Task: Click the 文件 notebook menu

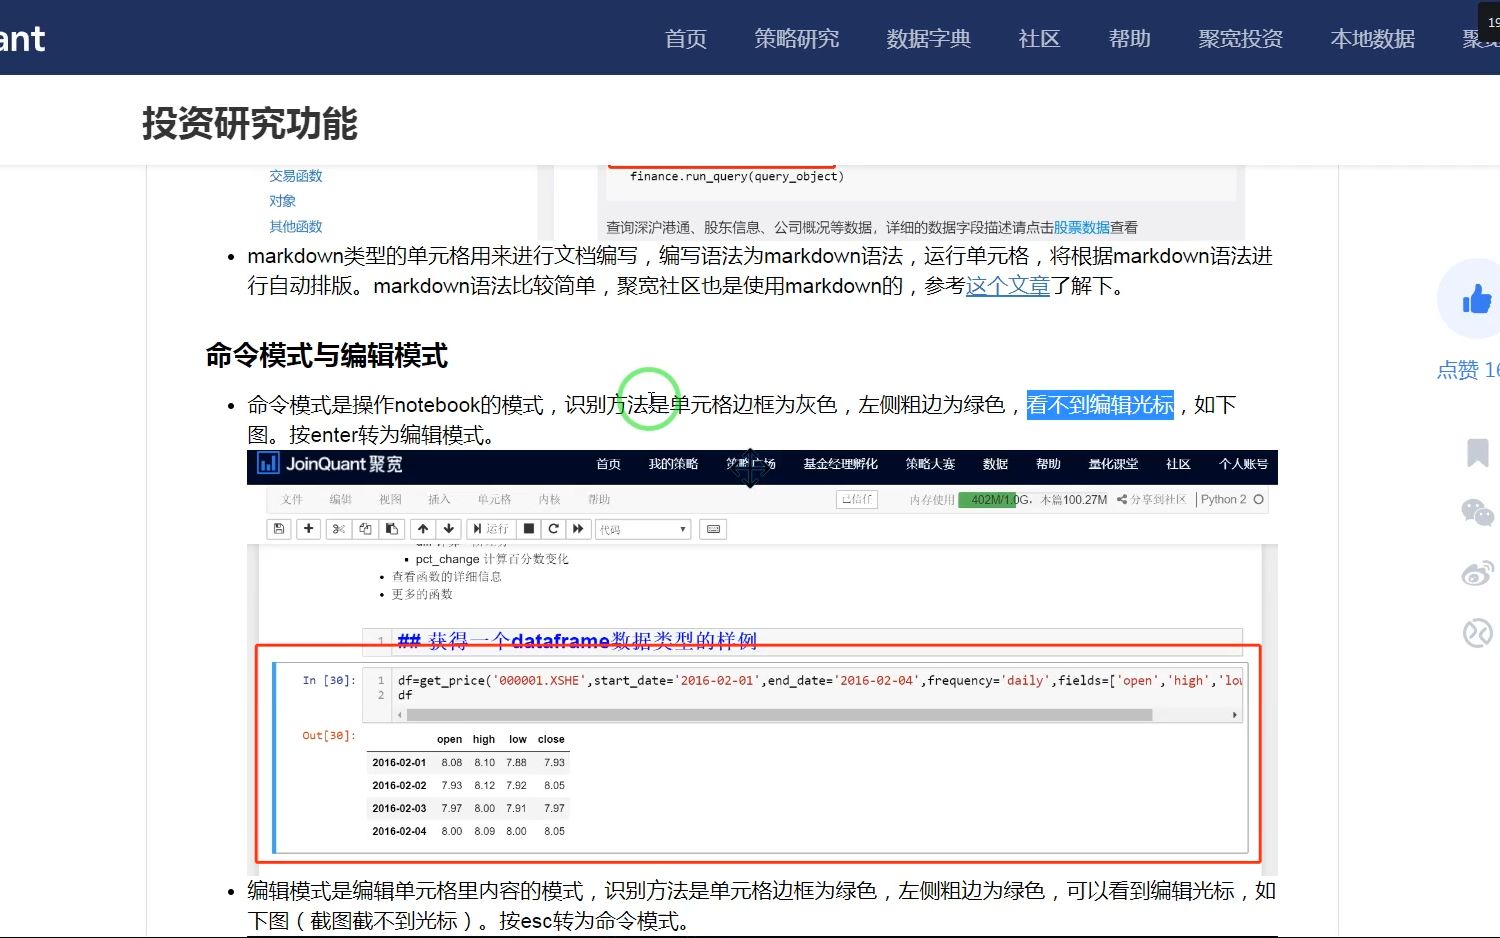Action: pyautogui.click(x=292, y=499)
